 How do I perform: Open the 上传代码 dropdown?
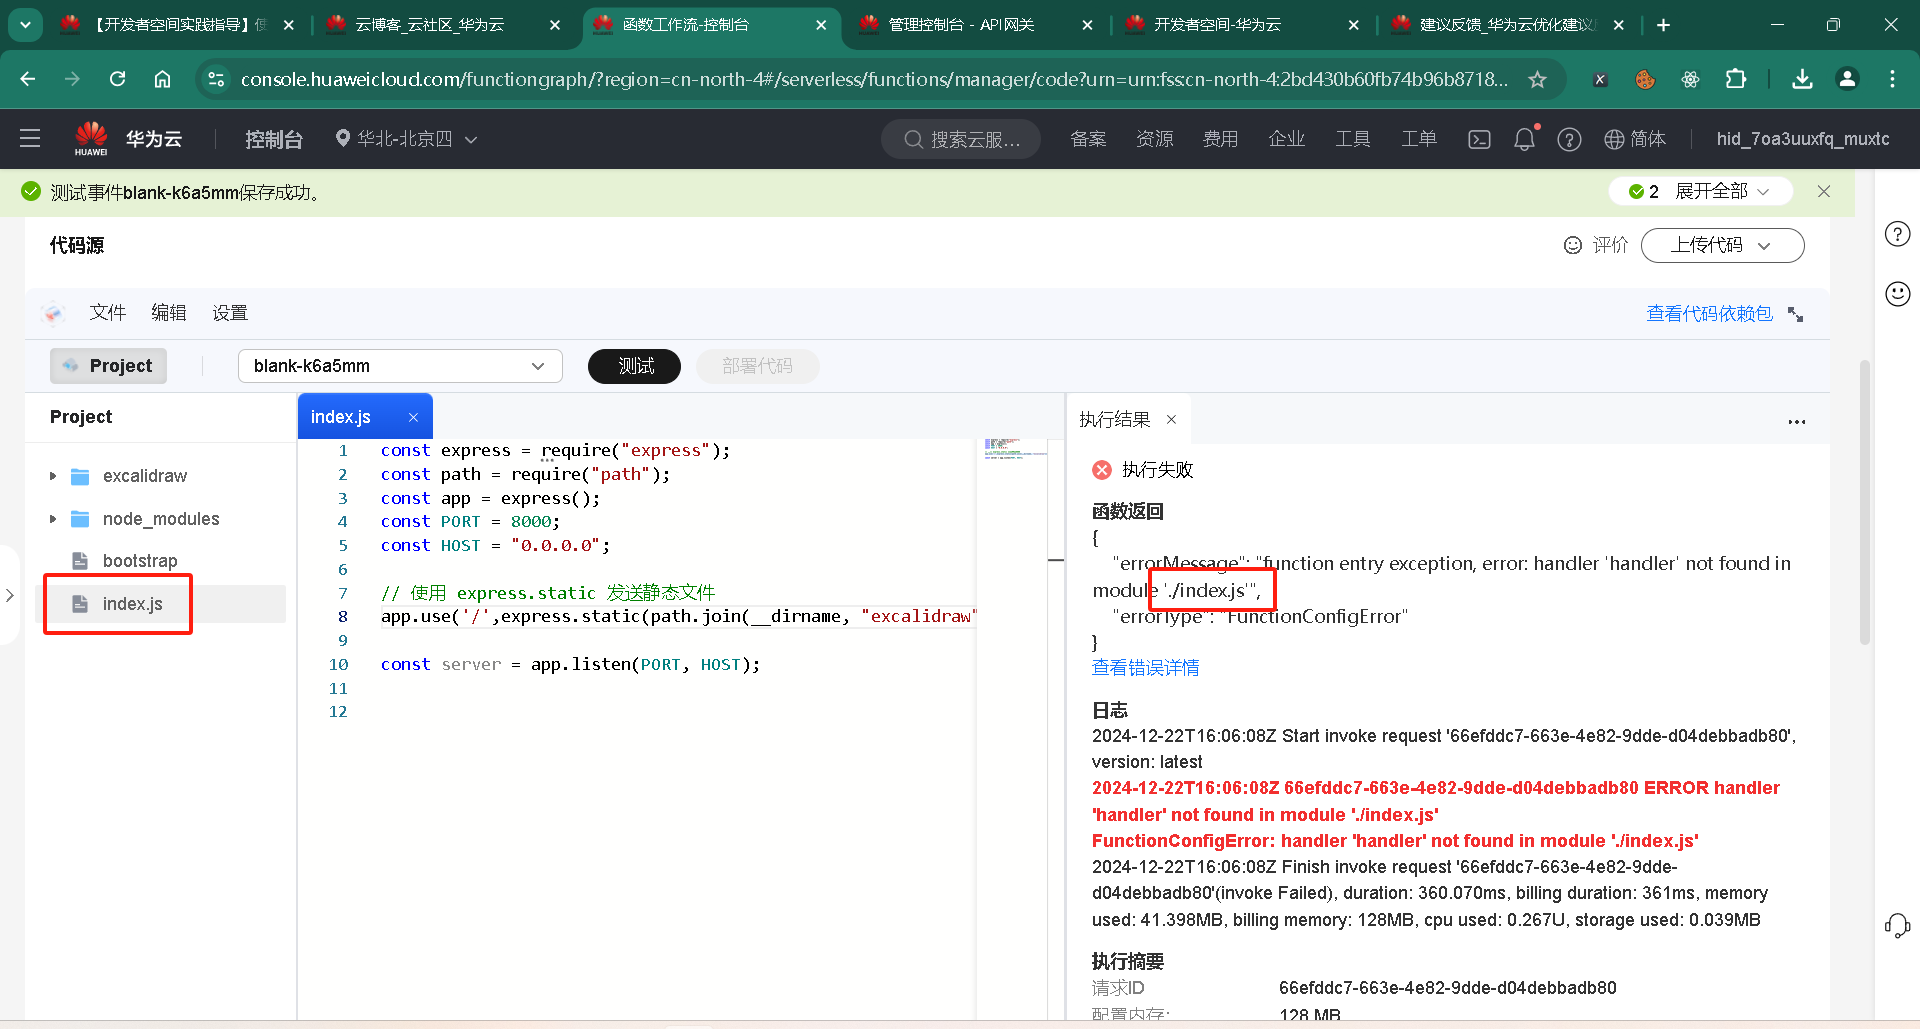[x=1722, y=245]
